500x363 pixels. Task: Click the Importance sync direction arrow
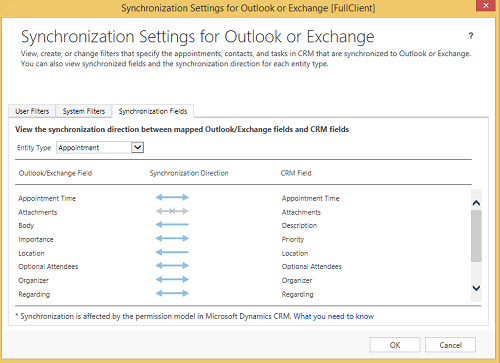tap(172, 238)
